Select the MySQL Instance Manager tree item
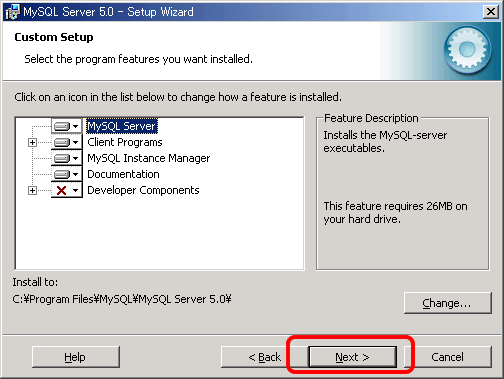The image size is (504, 379). pyautogui.click(x=149, y=158)
